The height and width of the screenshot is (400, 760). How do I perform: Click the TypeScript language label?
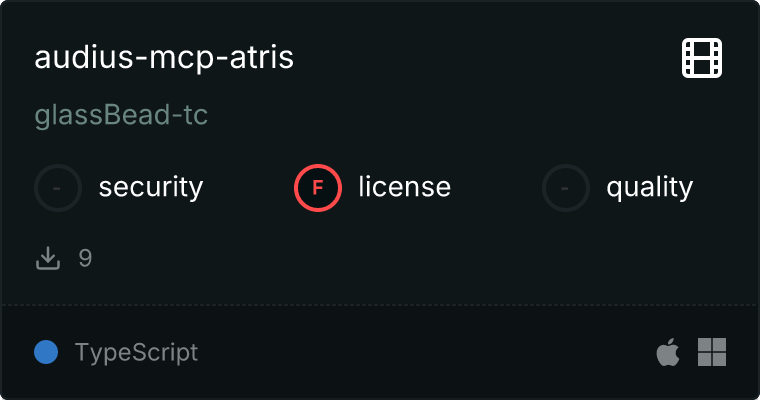(136, 352)
